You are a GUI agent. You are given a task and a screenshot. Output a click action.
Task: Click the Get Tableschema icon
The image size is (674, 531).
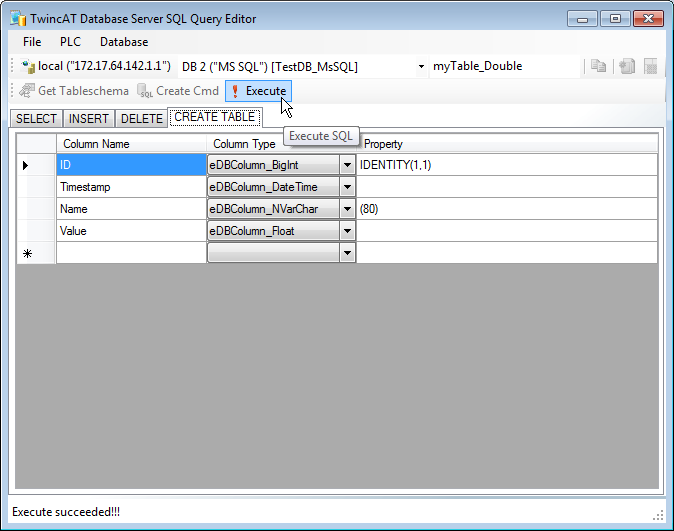(x=26, y=91)
